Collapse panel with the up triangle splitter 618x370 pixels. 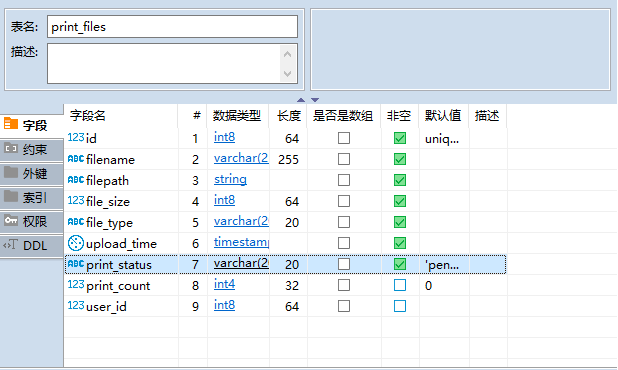click(301, 100)
